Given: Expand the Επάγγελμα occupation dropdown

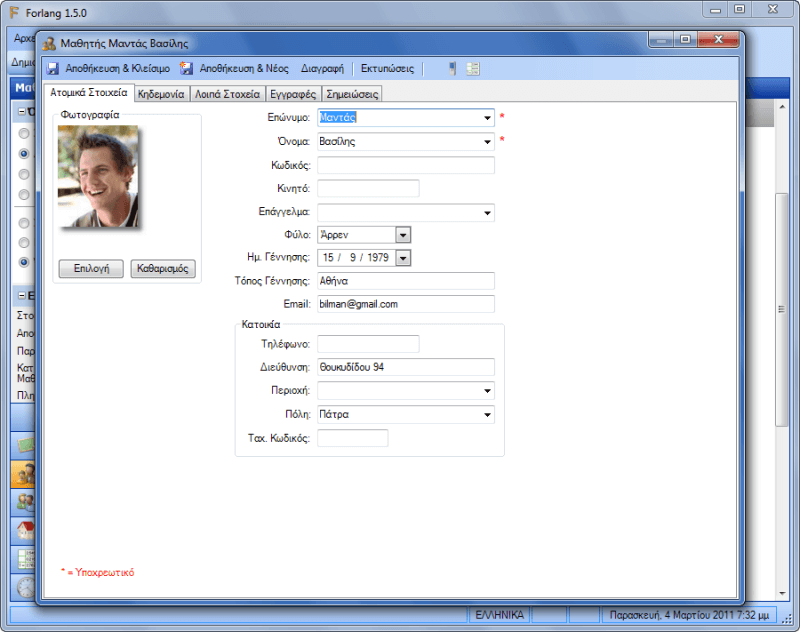Looking at the screenshot, I should click(x=487, y=212).
